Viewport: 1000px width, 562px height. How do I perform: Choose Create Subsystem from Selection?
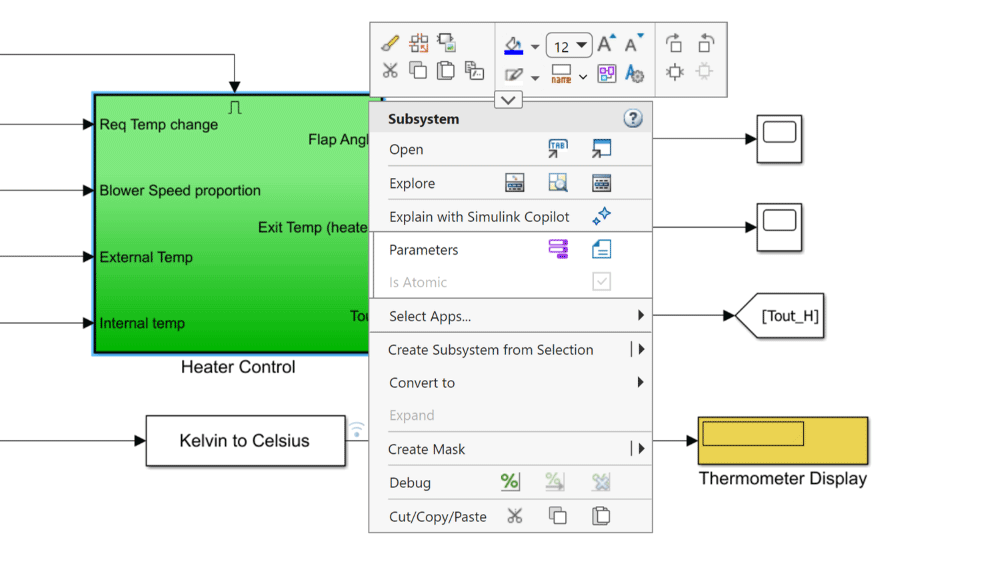491,349
